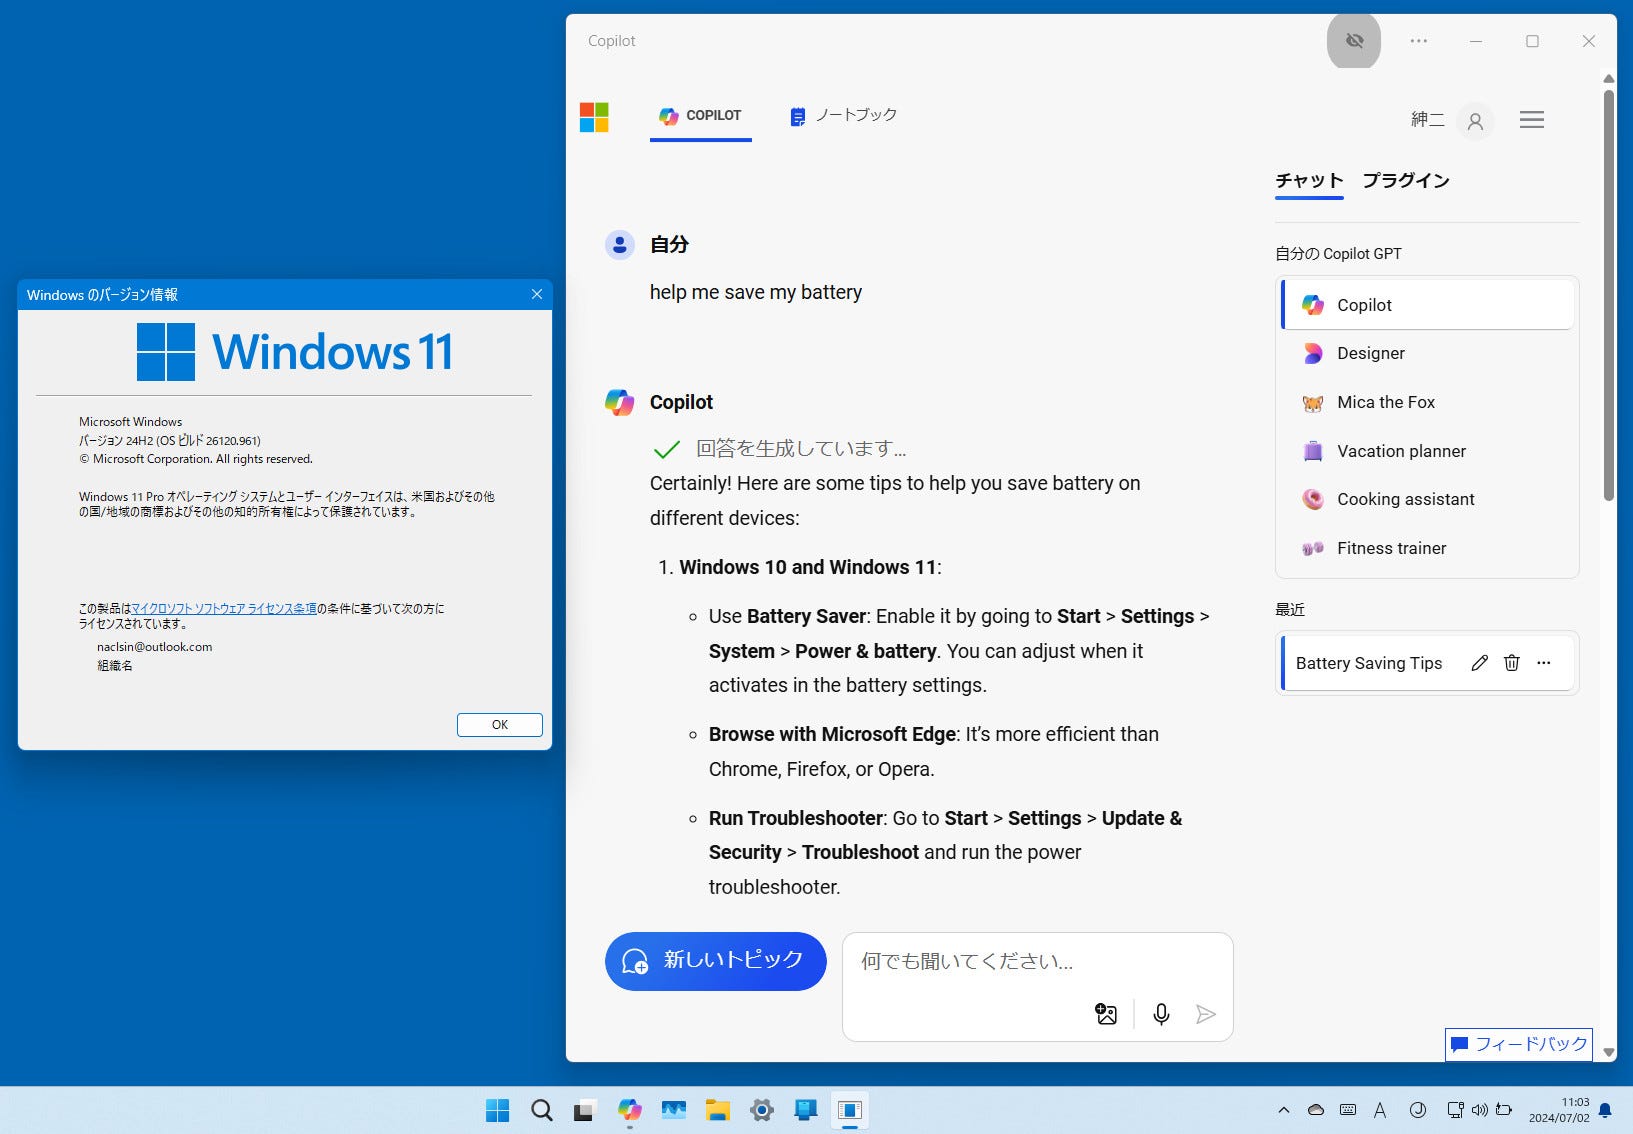Screen dimensions: 1633x1134
Task: Open Search from the taskbar
Action: (x=542, y=1110)
